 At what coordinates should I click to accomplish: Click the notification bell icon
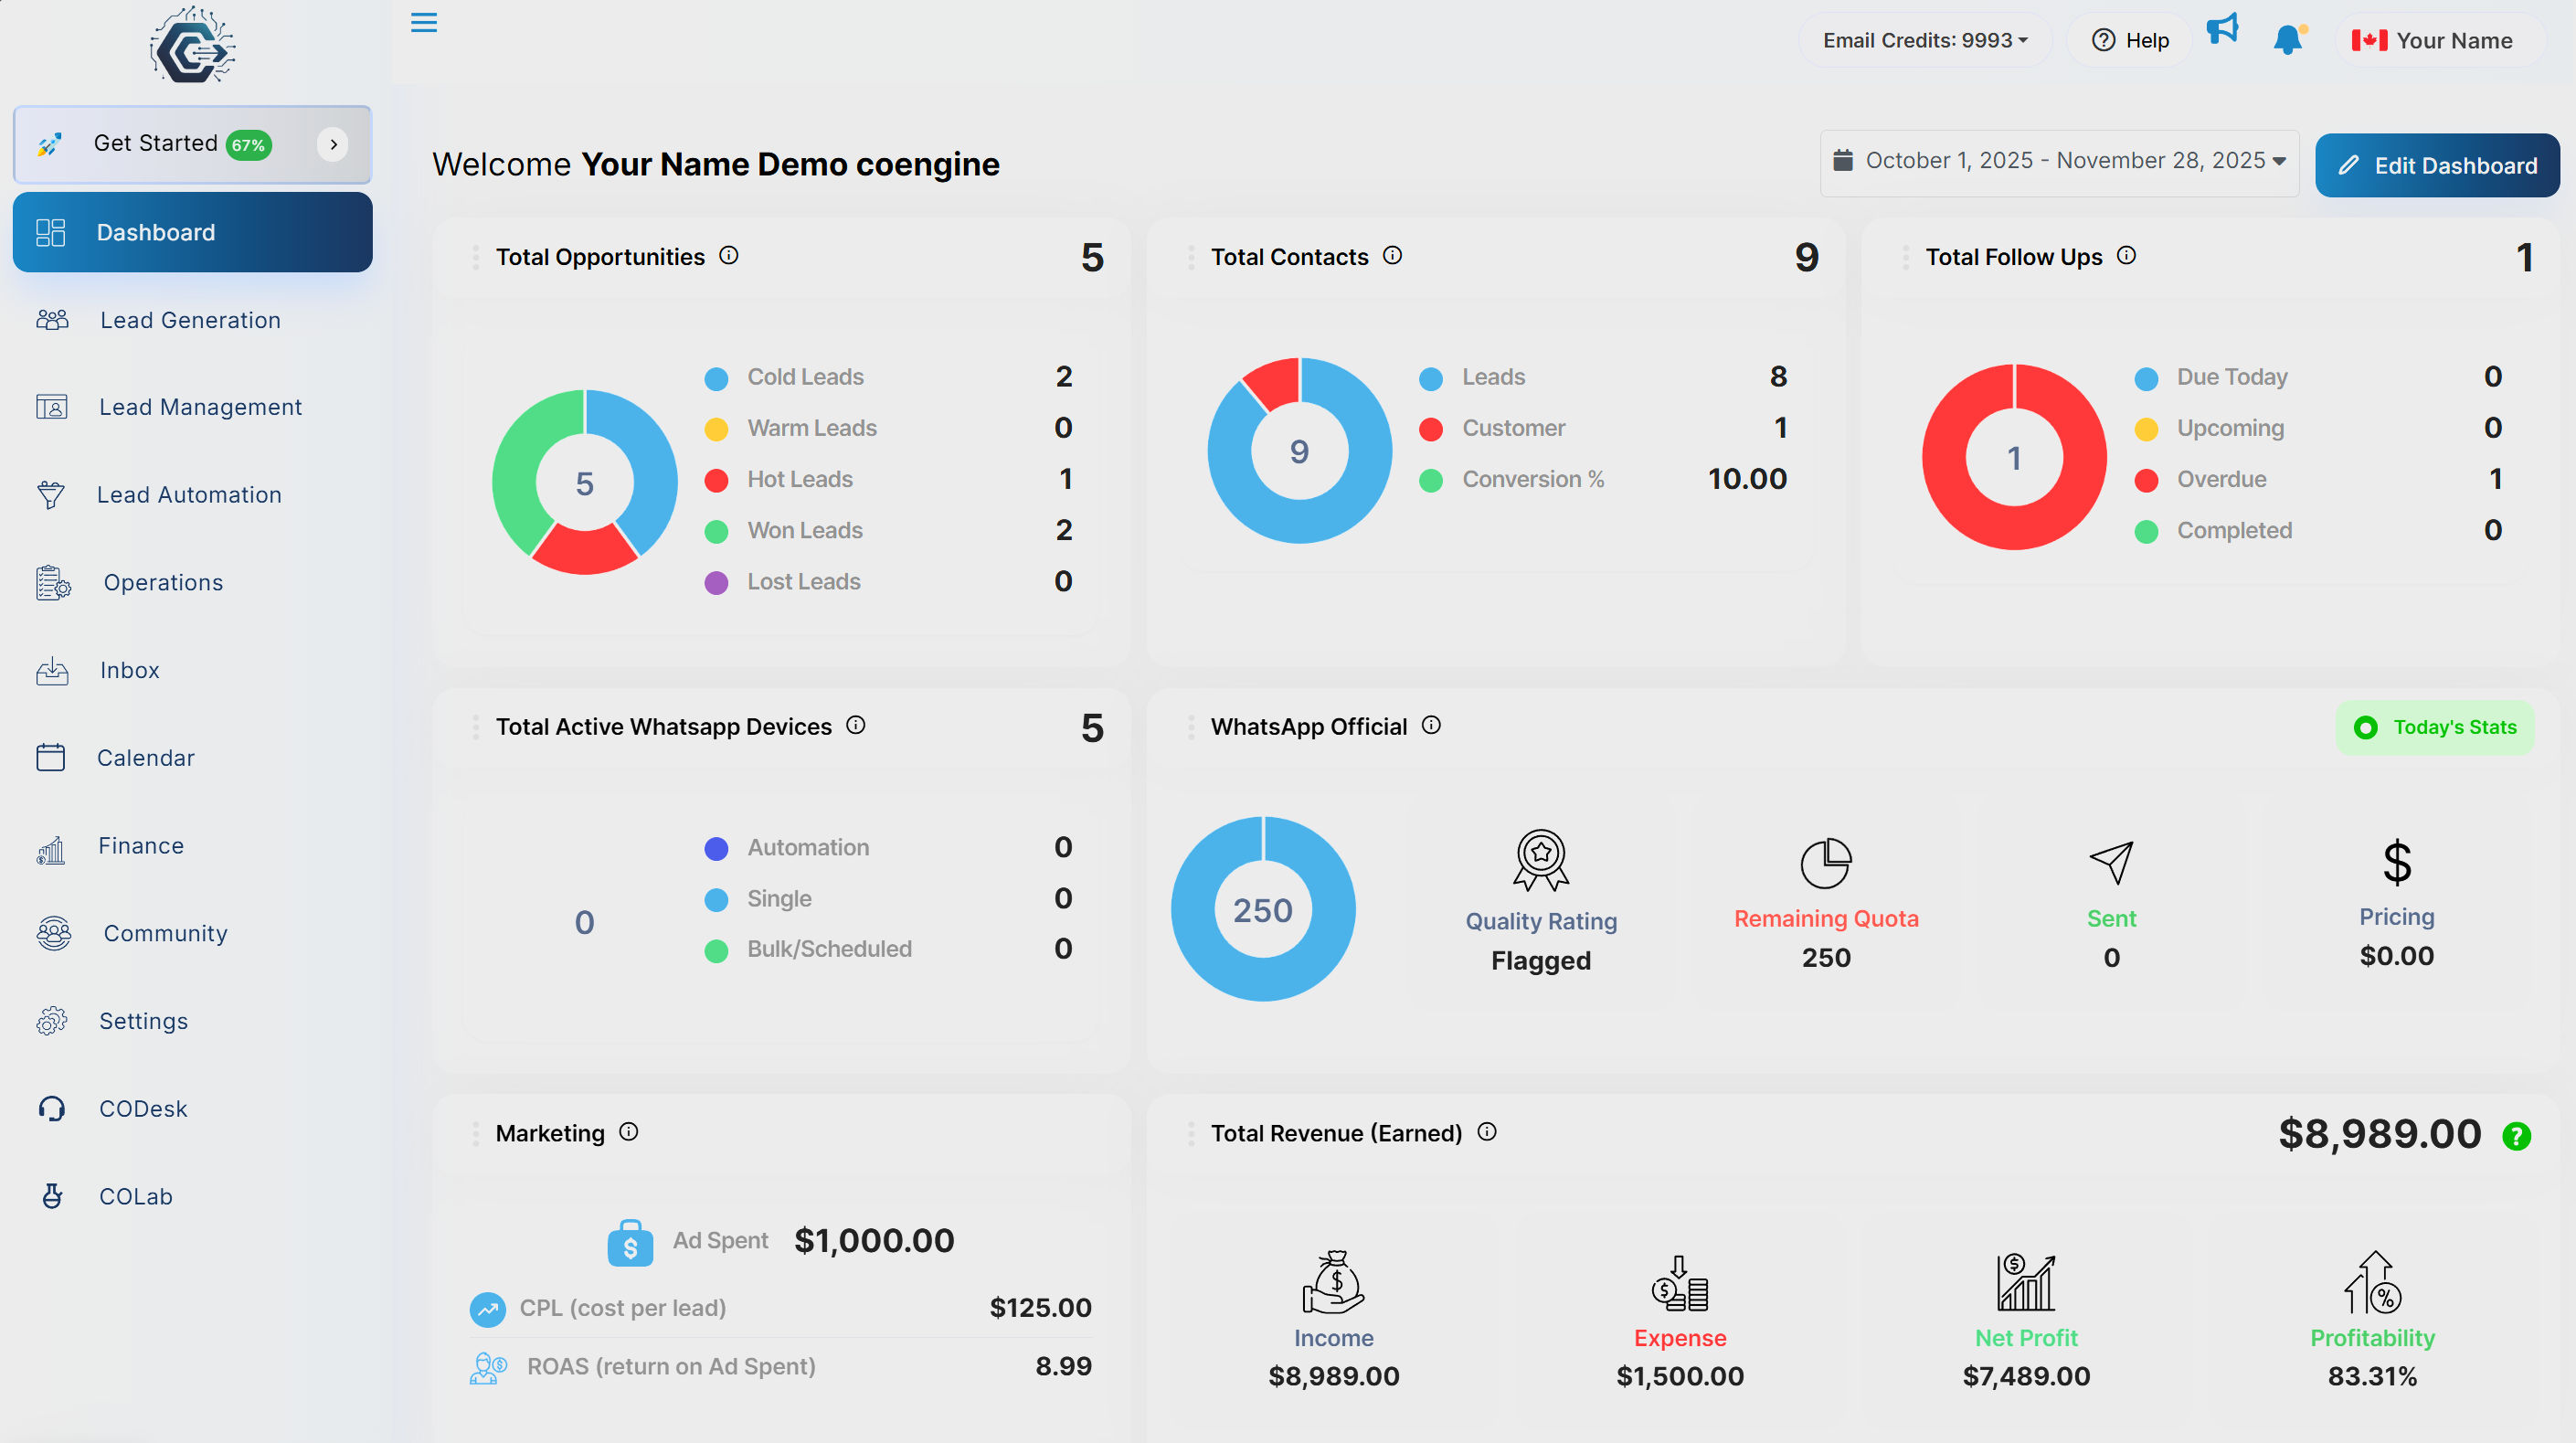coord(2286,39)
